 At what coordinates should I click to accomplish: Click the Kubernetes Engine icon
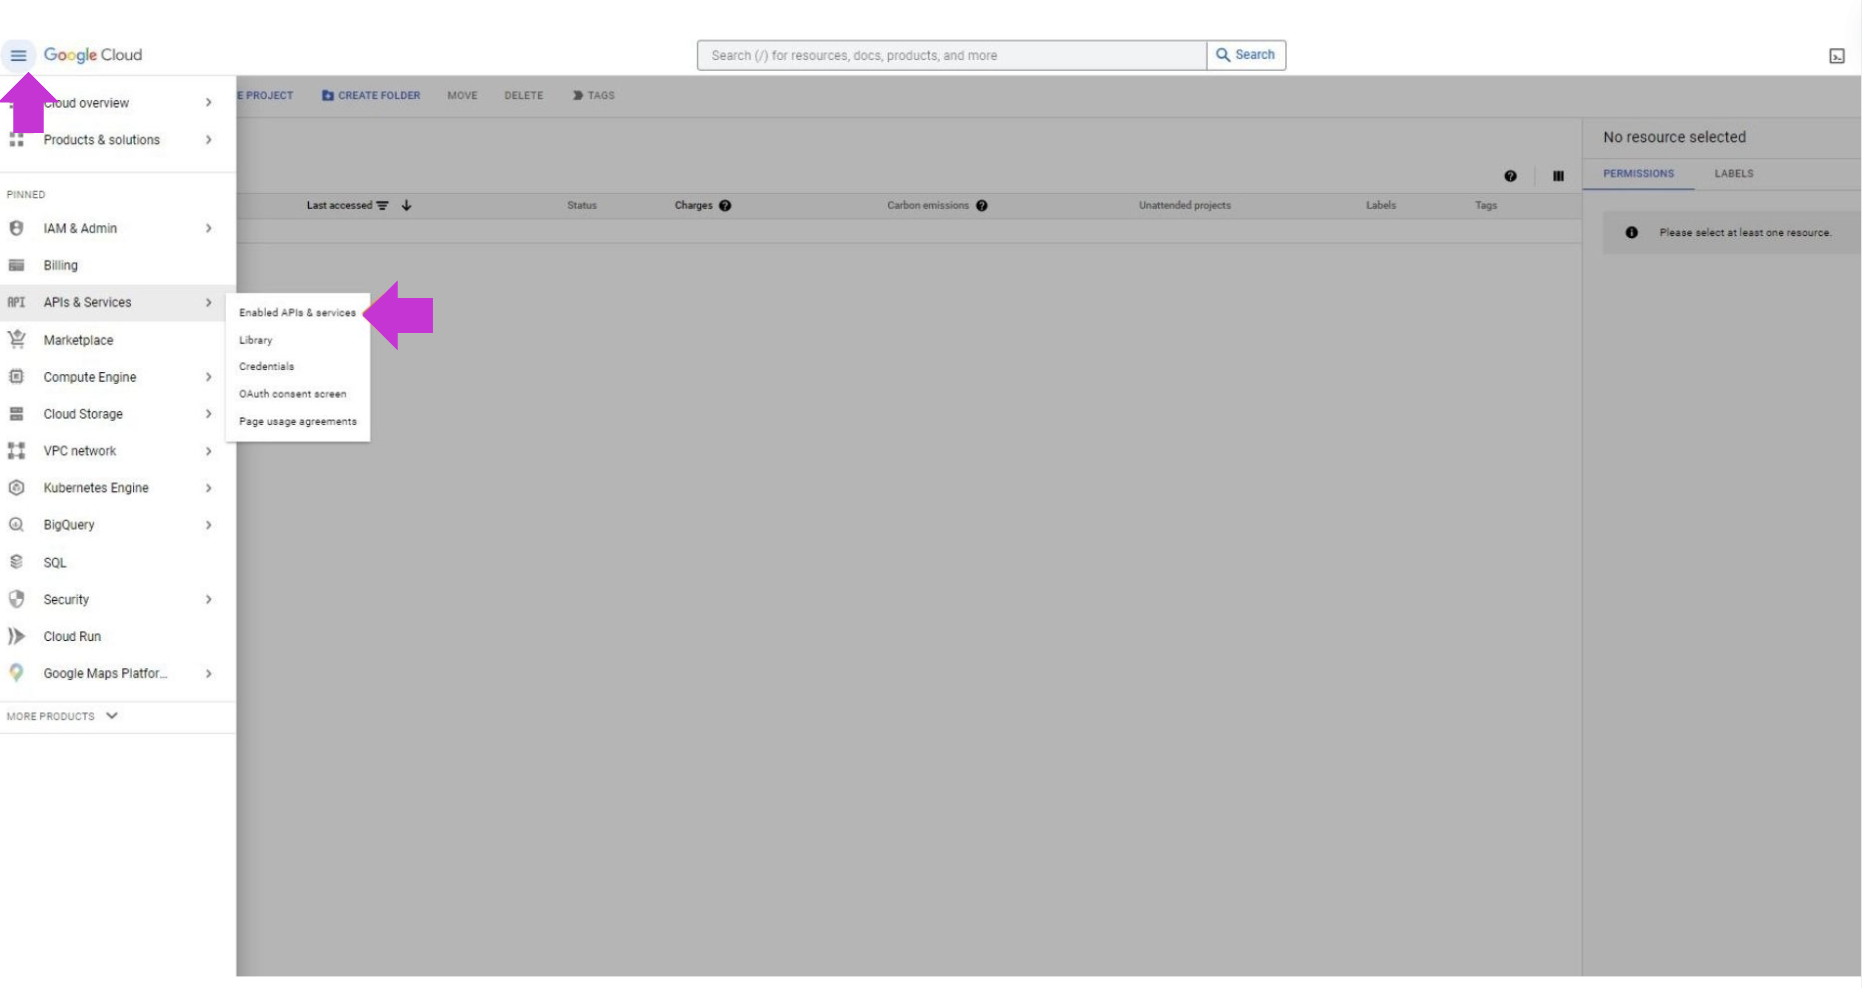[16, 488]
